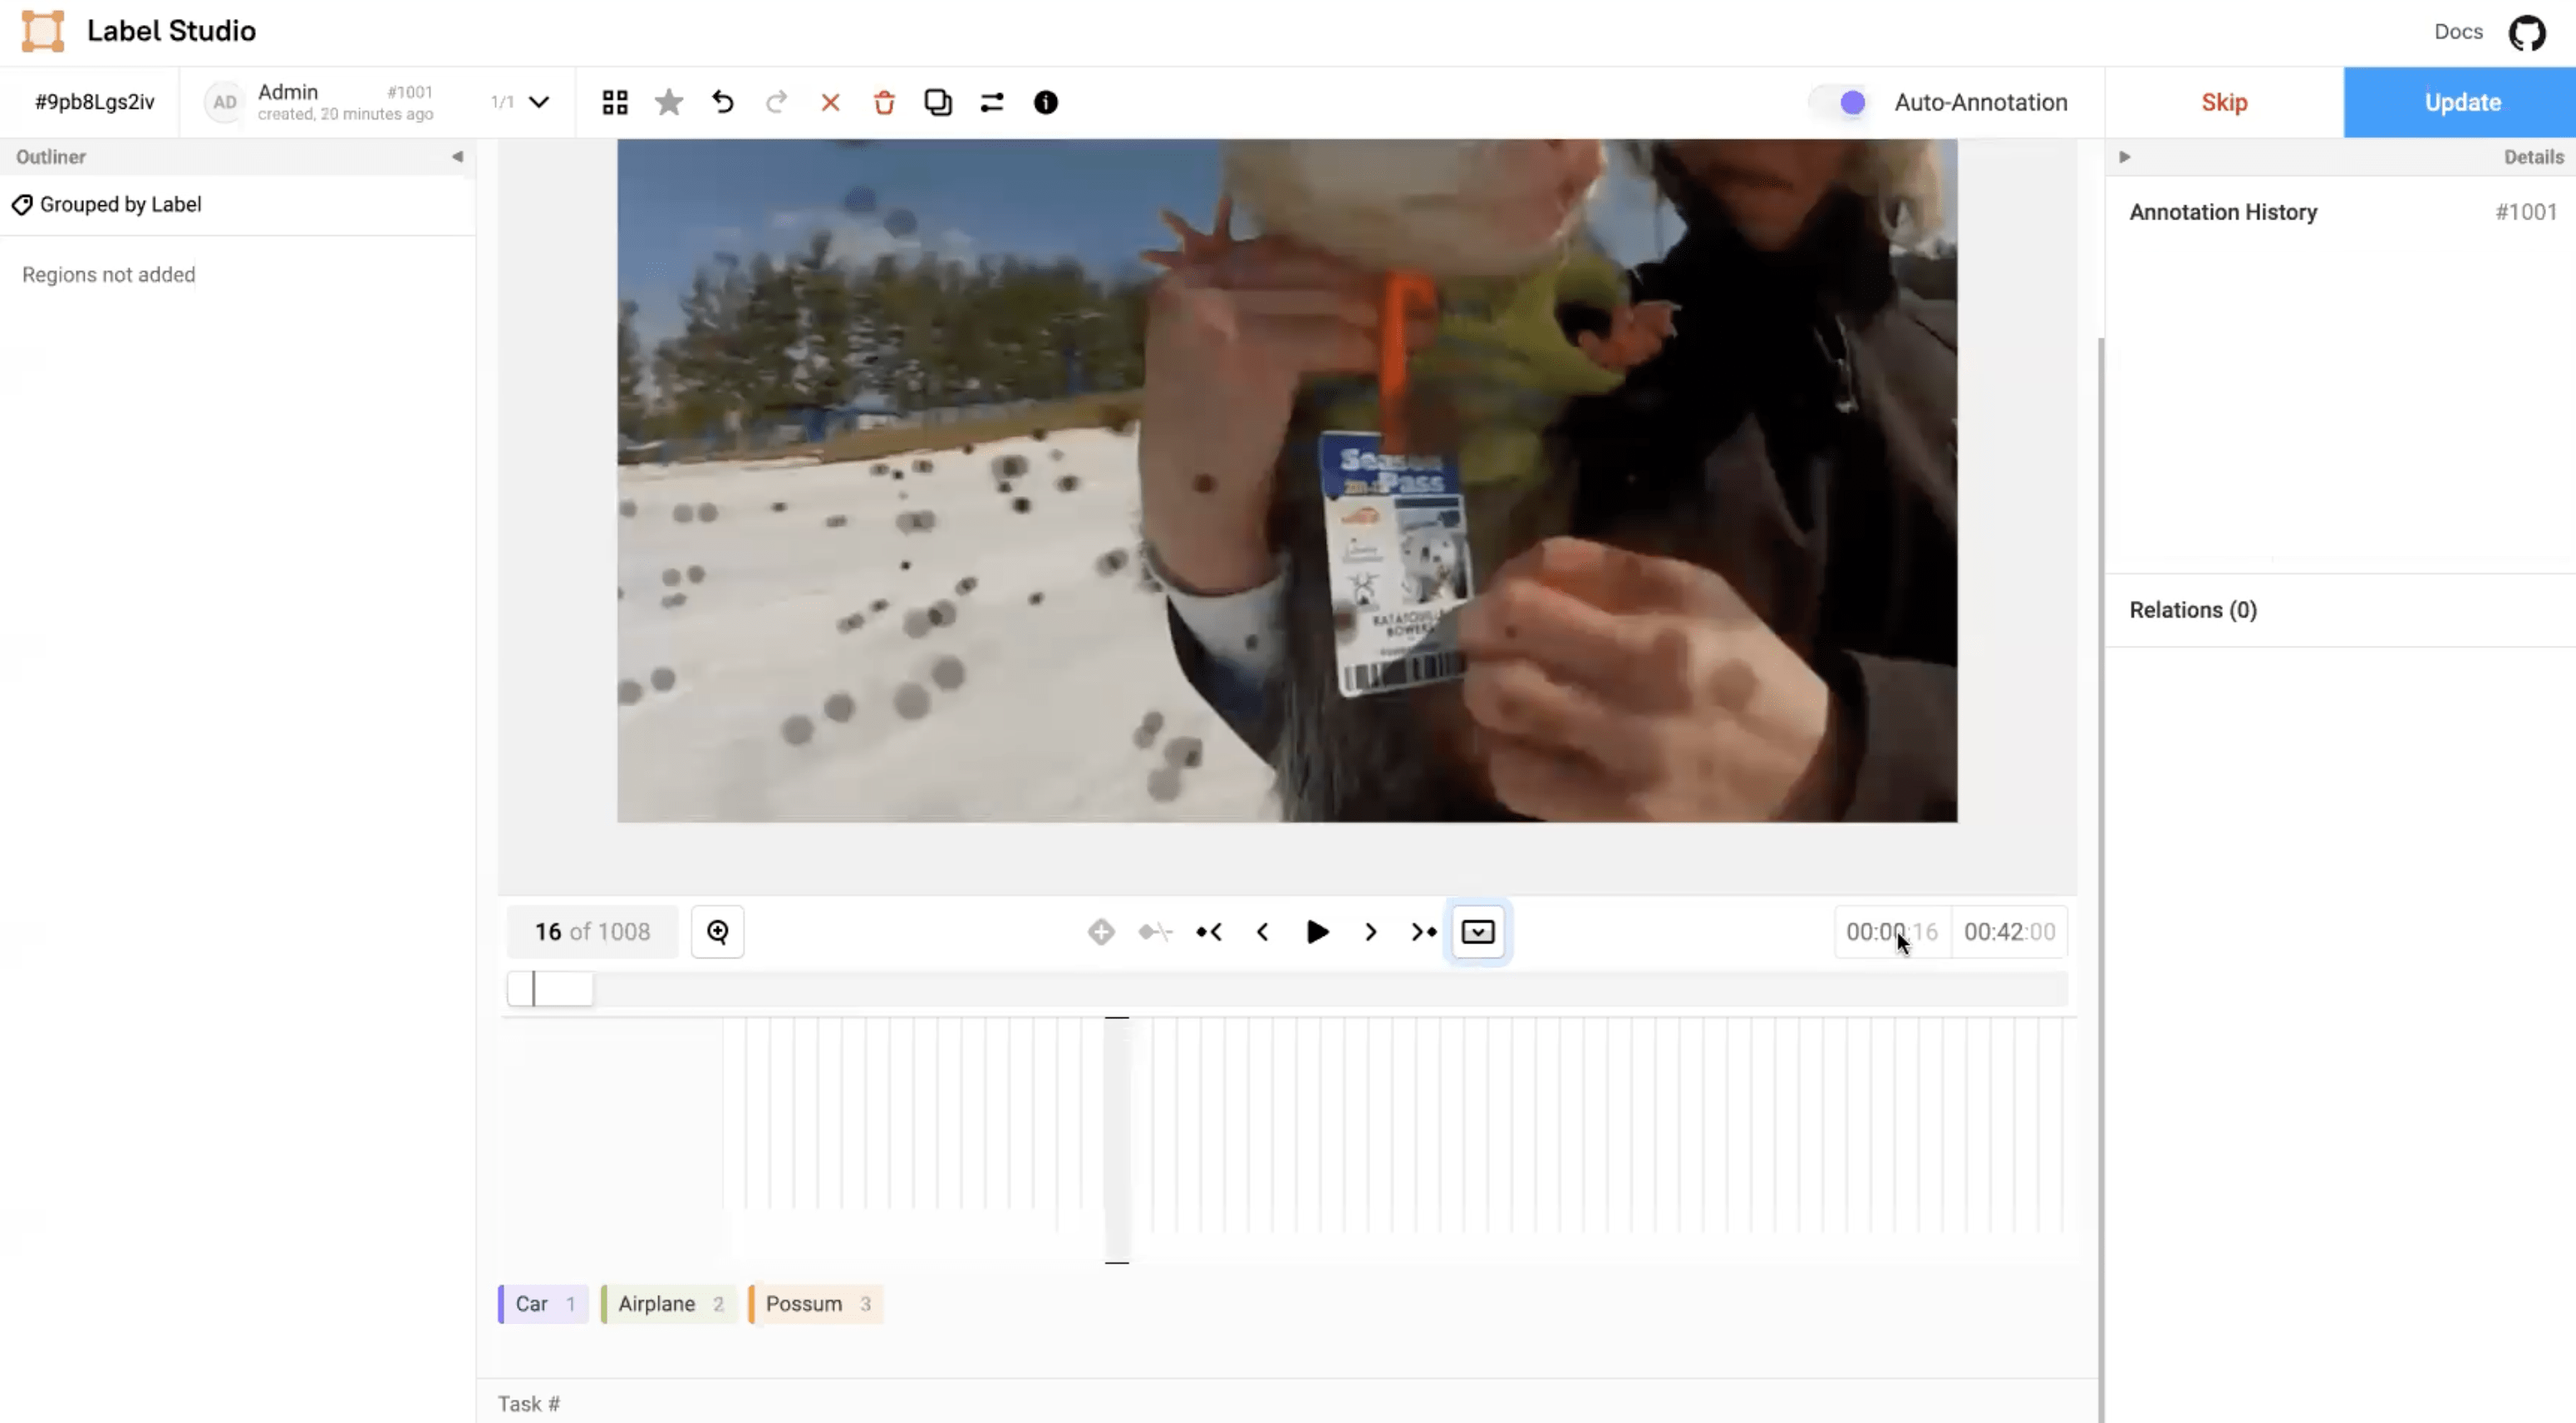Image resolution: width=2576 pixels, height=1423 pixels.
Task: Expand the Details panel triangle
Action: point(2125,157)
